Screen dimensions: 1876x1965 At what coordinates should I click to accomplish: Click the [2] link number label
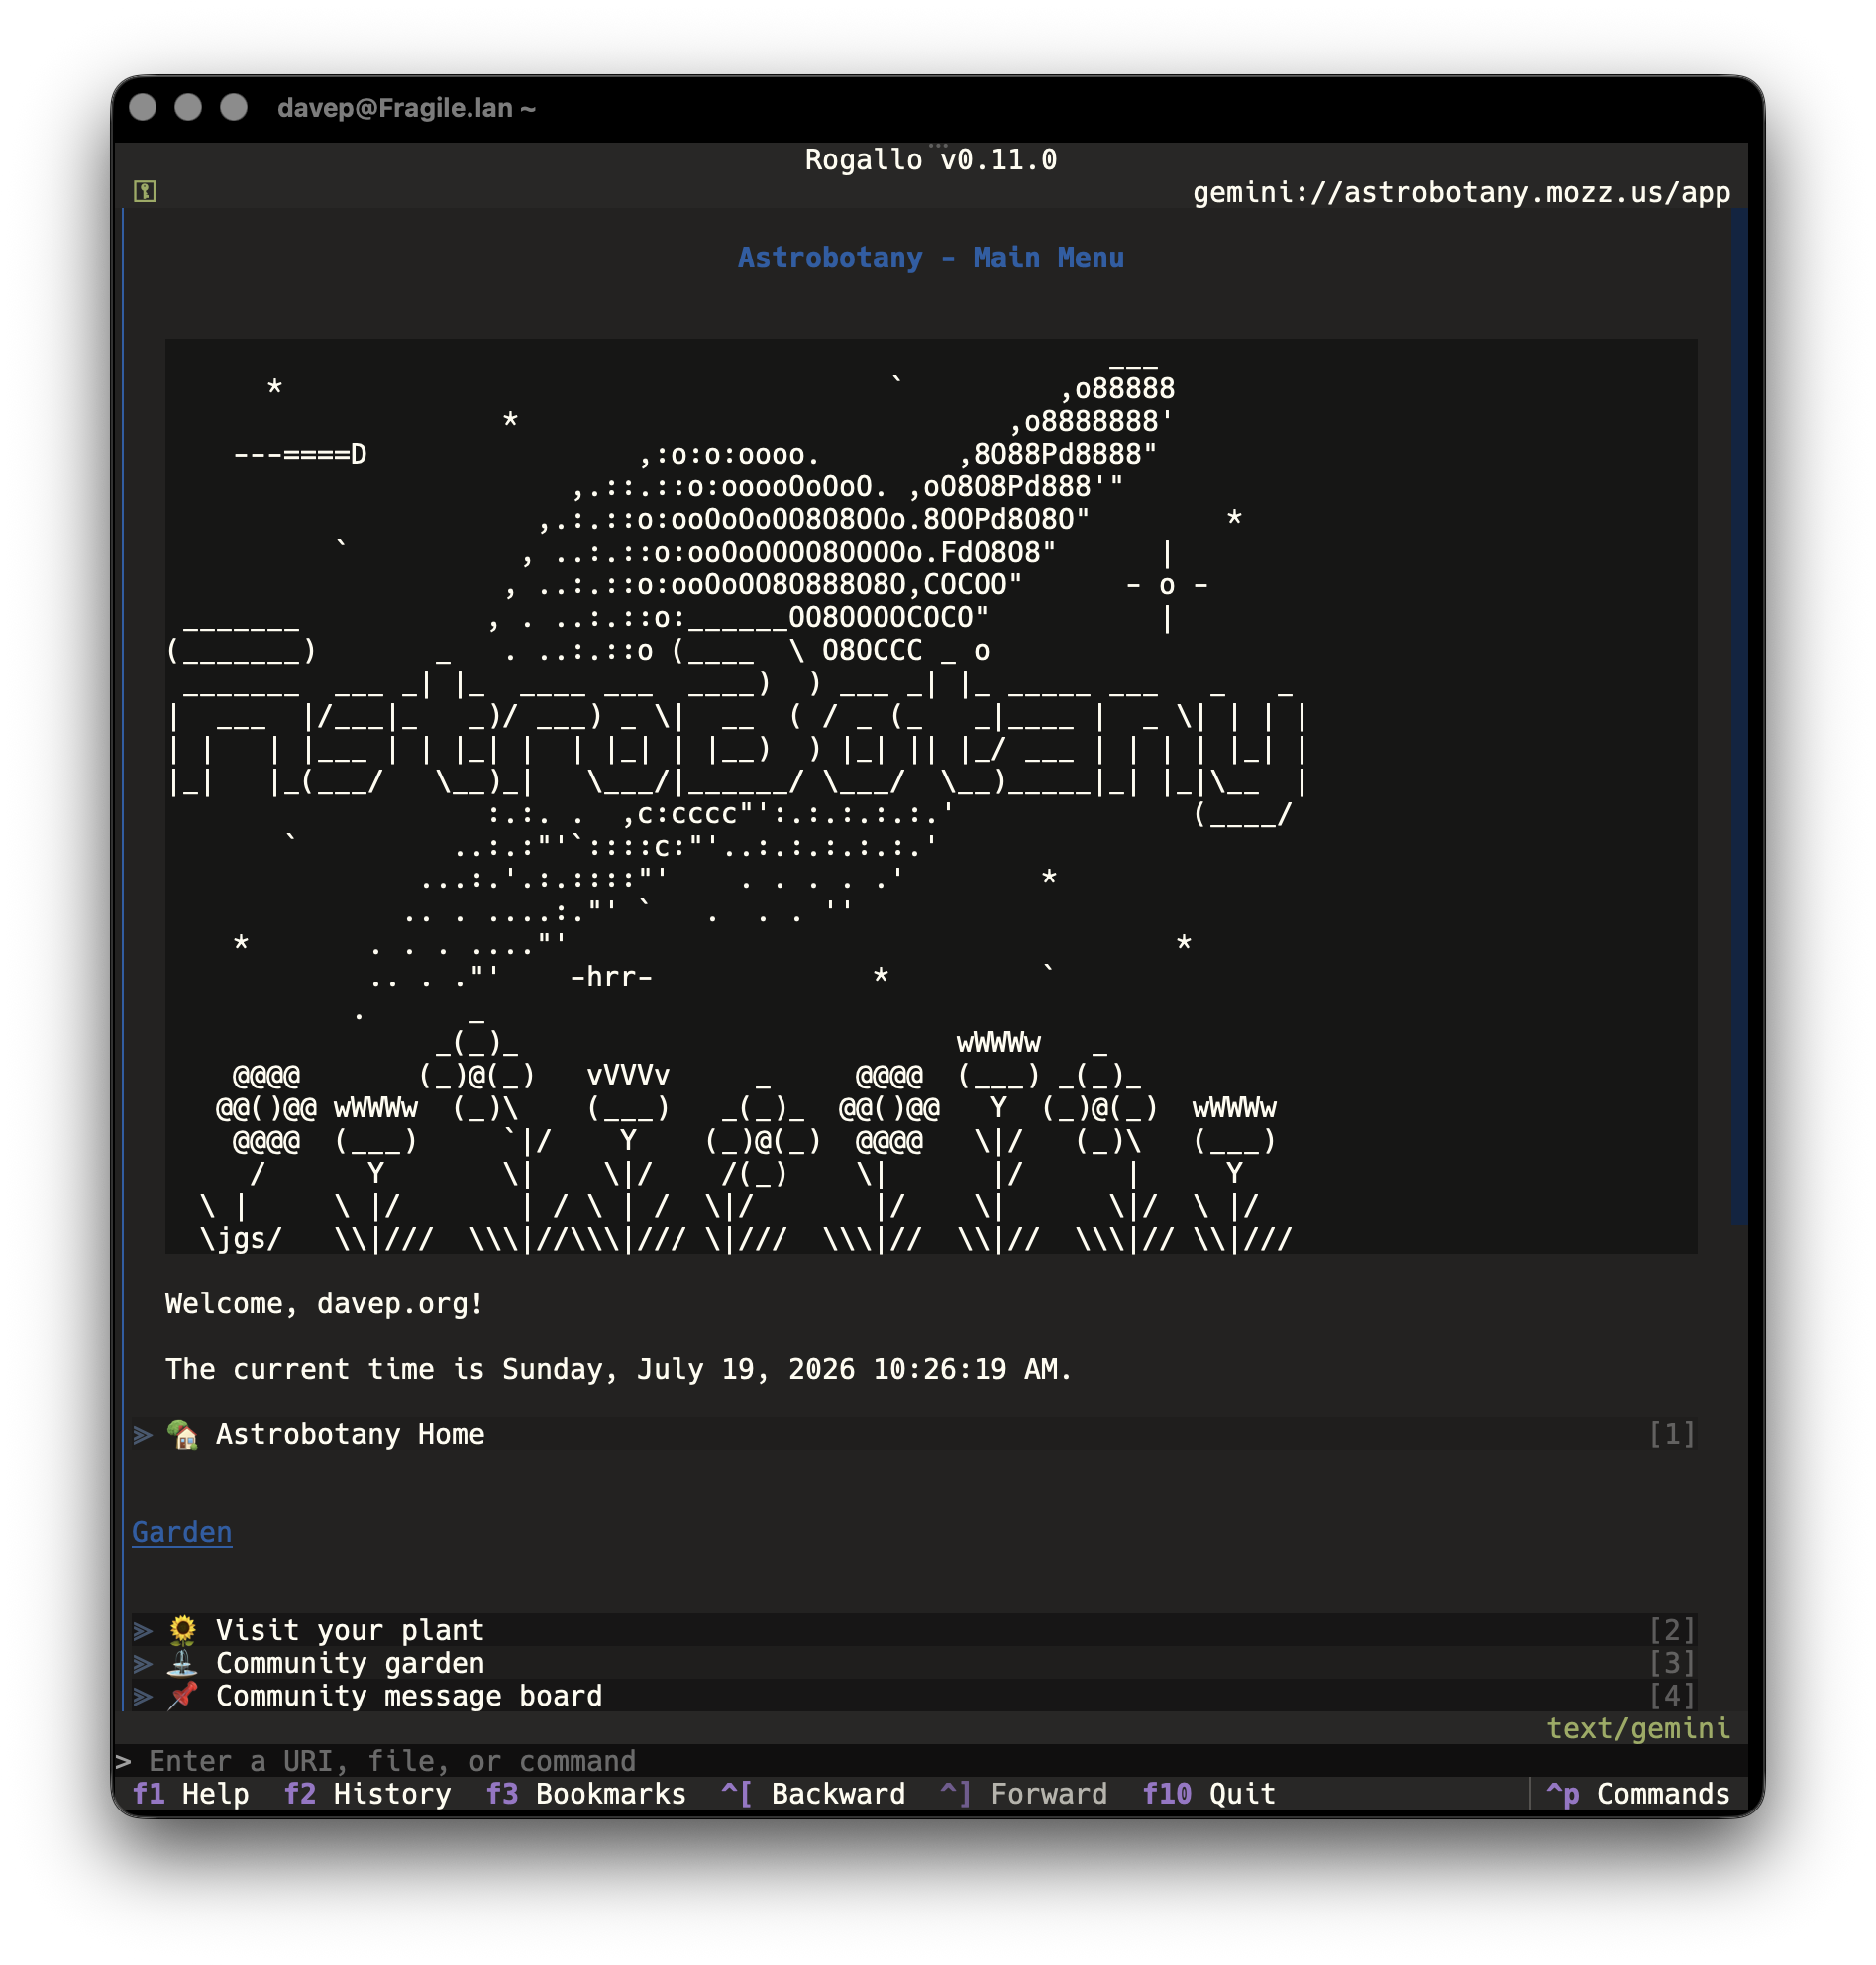click(x=1672, y=1630)
